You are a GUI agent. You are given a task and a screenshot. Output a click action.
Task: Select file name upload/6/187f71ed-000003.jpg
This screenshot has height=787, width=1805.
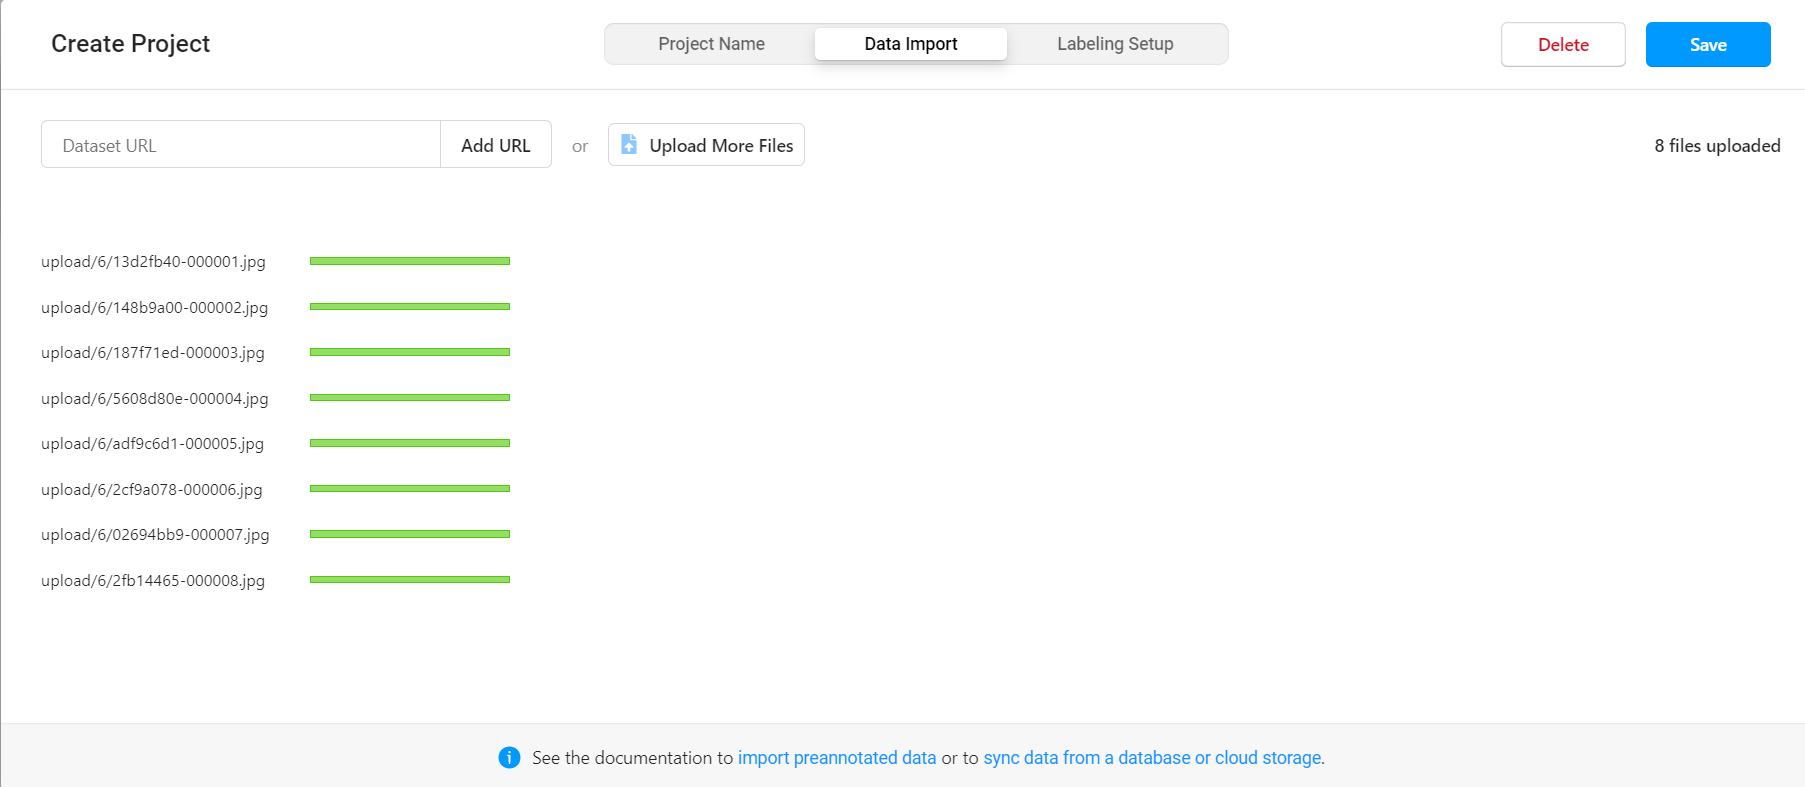pyautogui.click(x=153, y=353)
